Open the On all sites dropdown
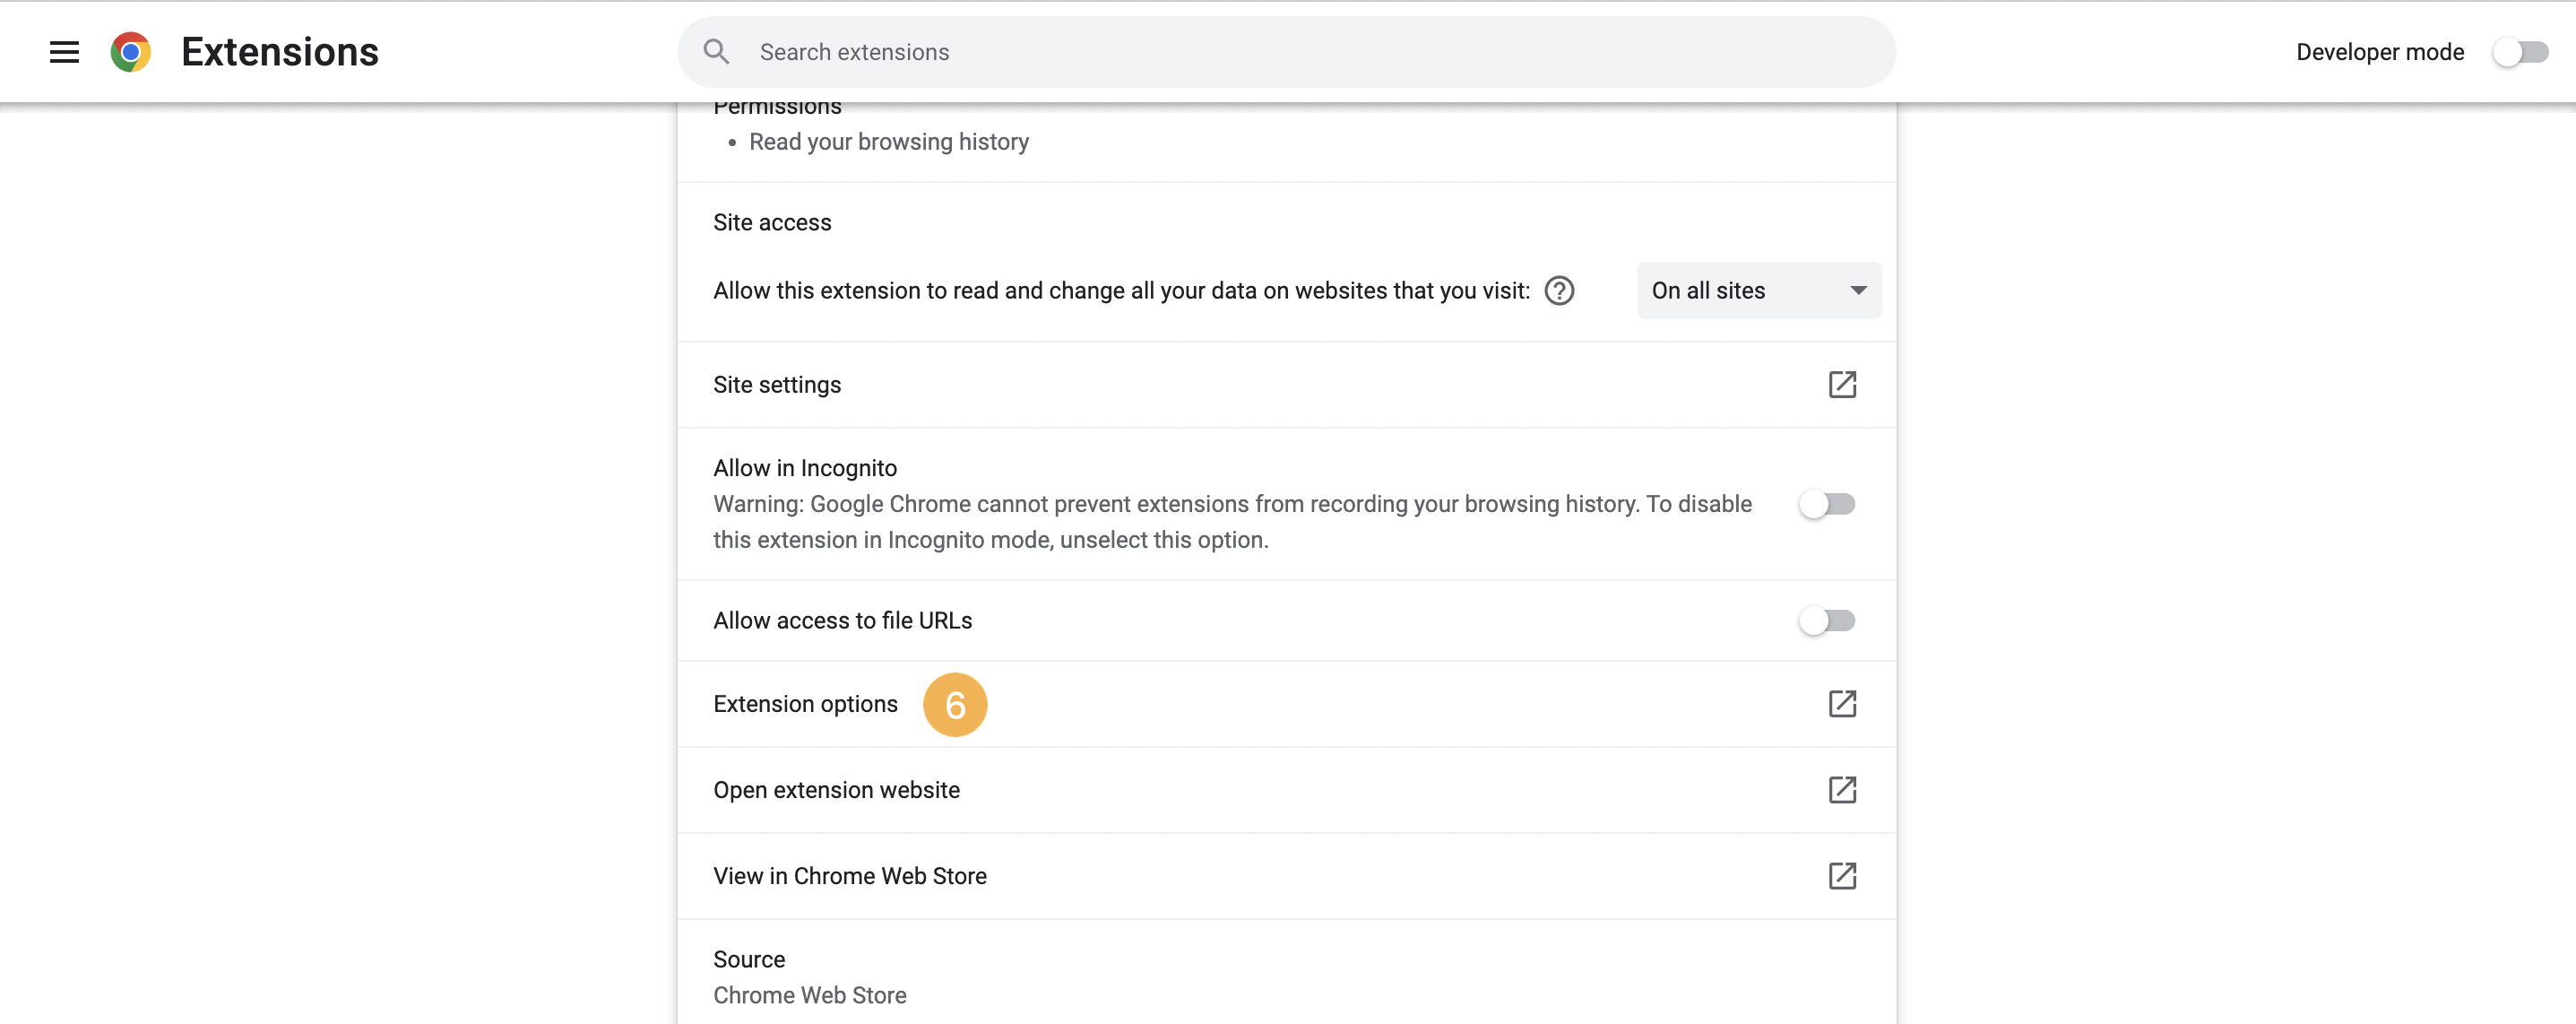Viewport: 2576px width, 1024px height. [1758, 291]
